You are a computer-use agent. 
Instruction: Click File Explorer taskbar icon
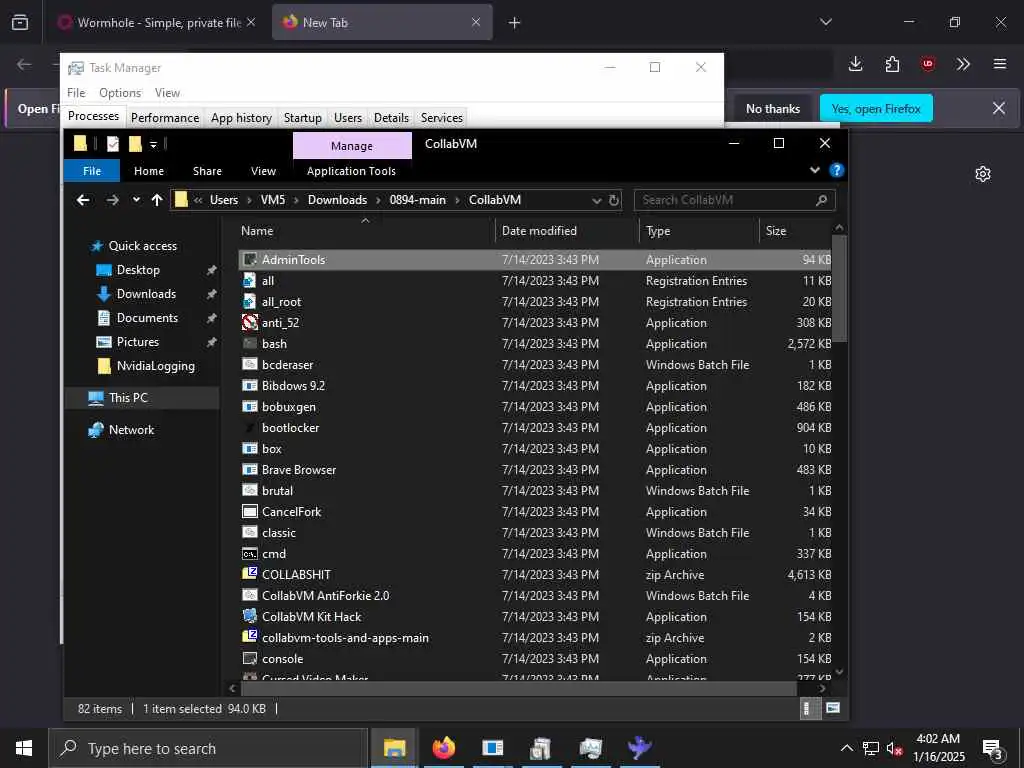pyautogui.click(x=394, y=748)
